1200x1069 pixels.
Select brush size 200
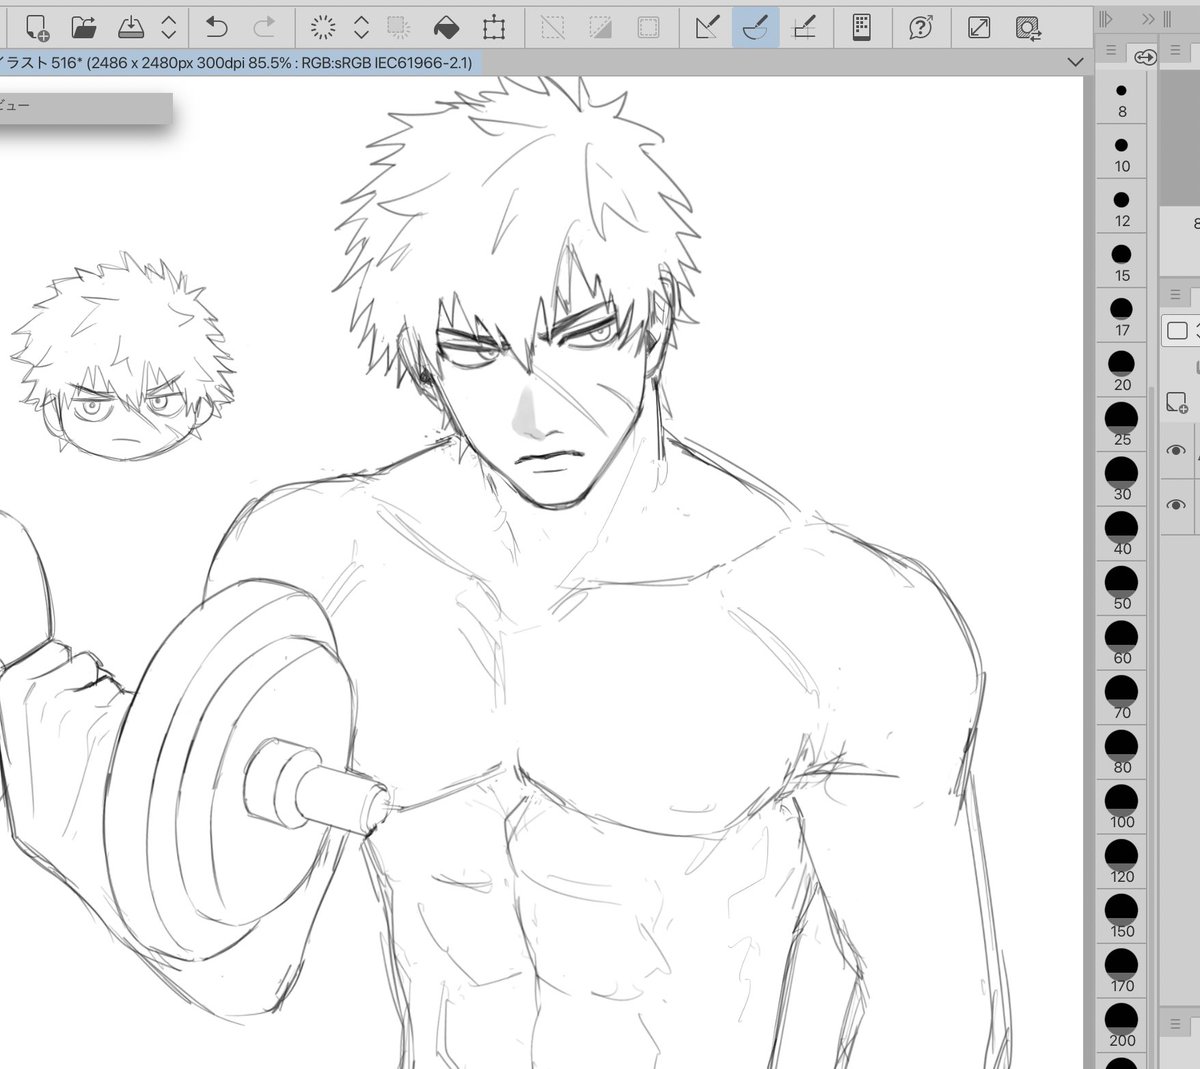[1122, 1027]
